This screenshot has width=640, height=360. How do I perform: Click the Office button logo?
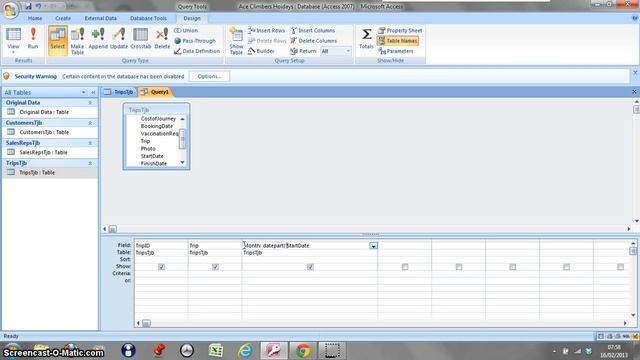(10, 10)
